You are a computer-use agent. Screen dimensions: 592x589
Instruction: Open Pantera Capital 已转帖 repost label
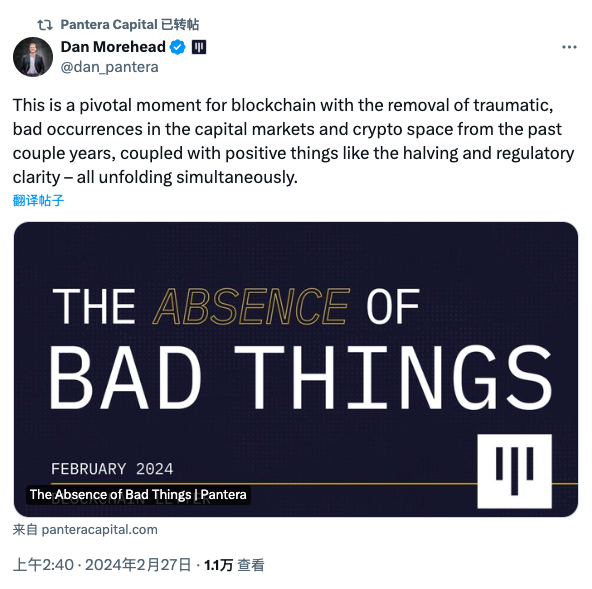[x=130, y=25]
